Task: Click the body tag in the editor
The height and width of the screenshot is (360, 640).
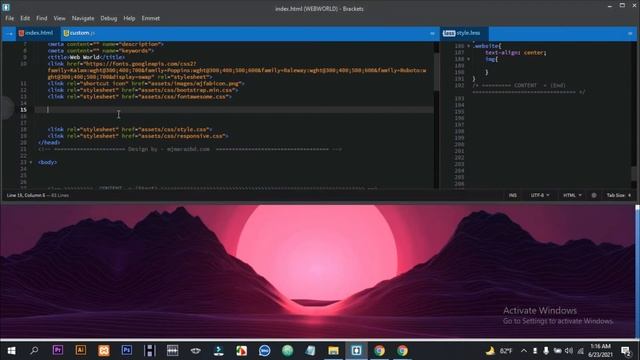Action: coord(47,162)
